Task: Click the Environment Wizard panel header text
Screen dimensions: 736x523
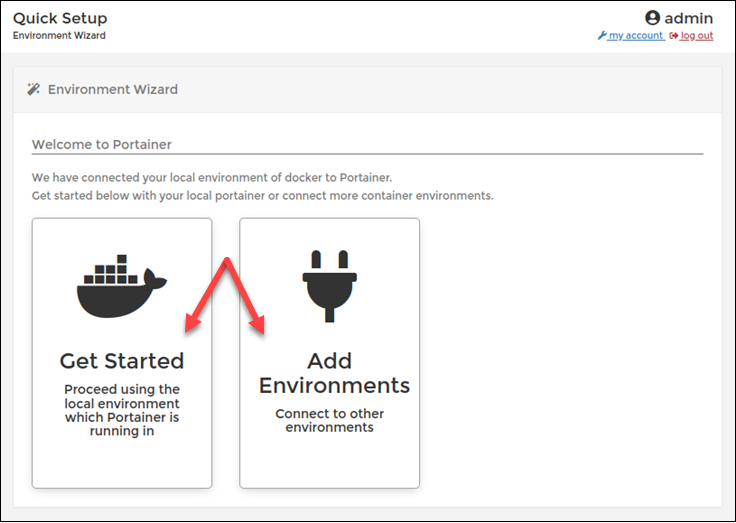Action: [113, 89]
